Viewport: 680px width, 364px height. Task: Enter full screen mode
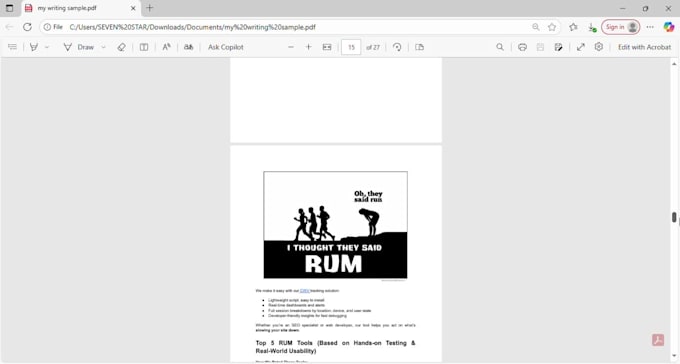coord(581,47)
